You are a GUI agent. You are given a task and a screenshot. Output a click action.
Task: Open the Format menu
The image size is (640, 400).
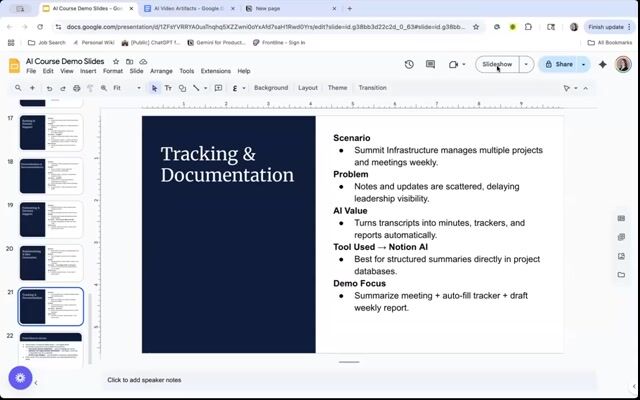tap(113, 71)
